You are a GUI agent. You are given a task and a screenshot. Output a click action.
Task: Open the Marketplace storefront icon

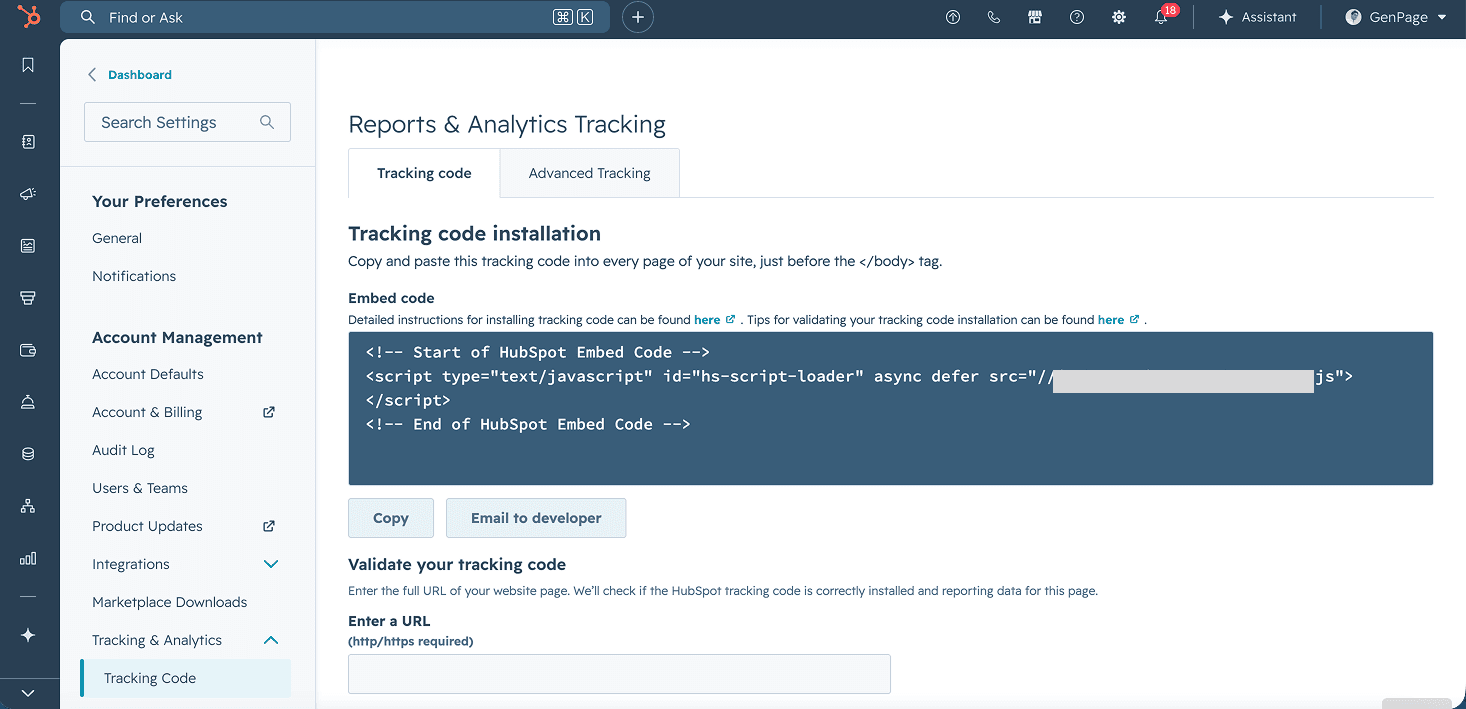tap(1035, 17)
